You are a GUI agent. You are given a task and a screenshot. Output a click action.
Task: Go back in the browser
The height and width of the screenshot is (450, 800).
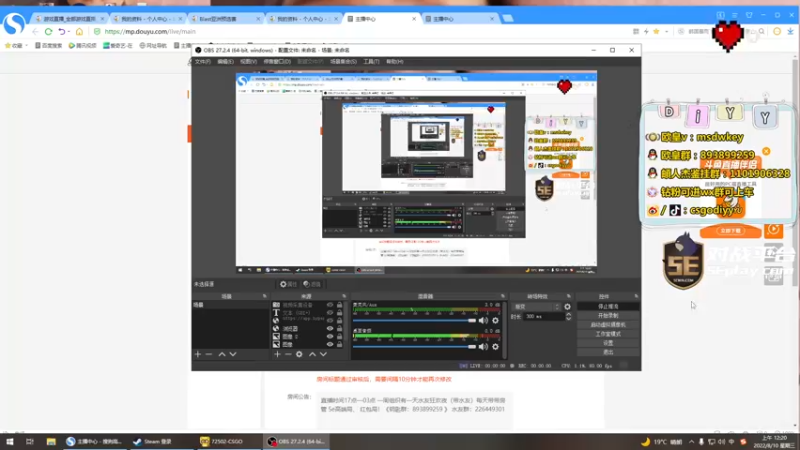(35, 32)
